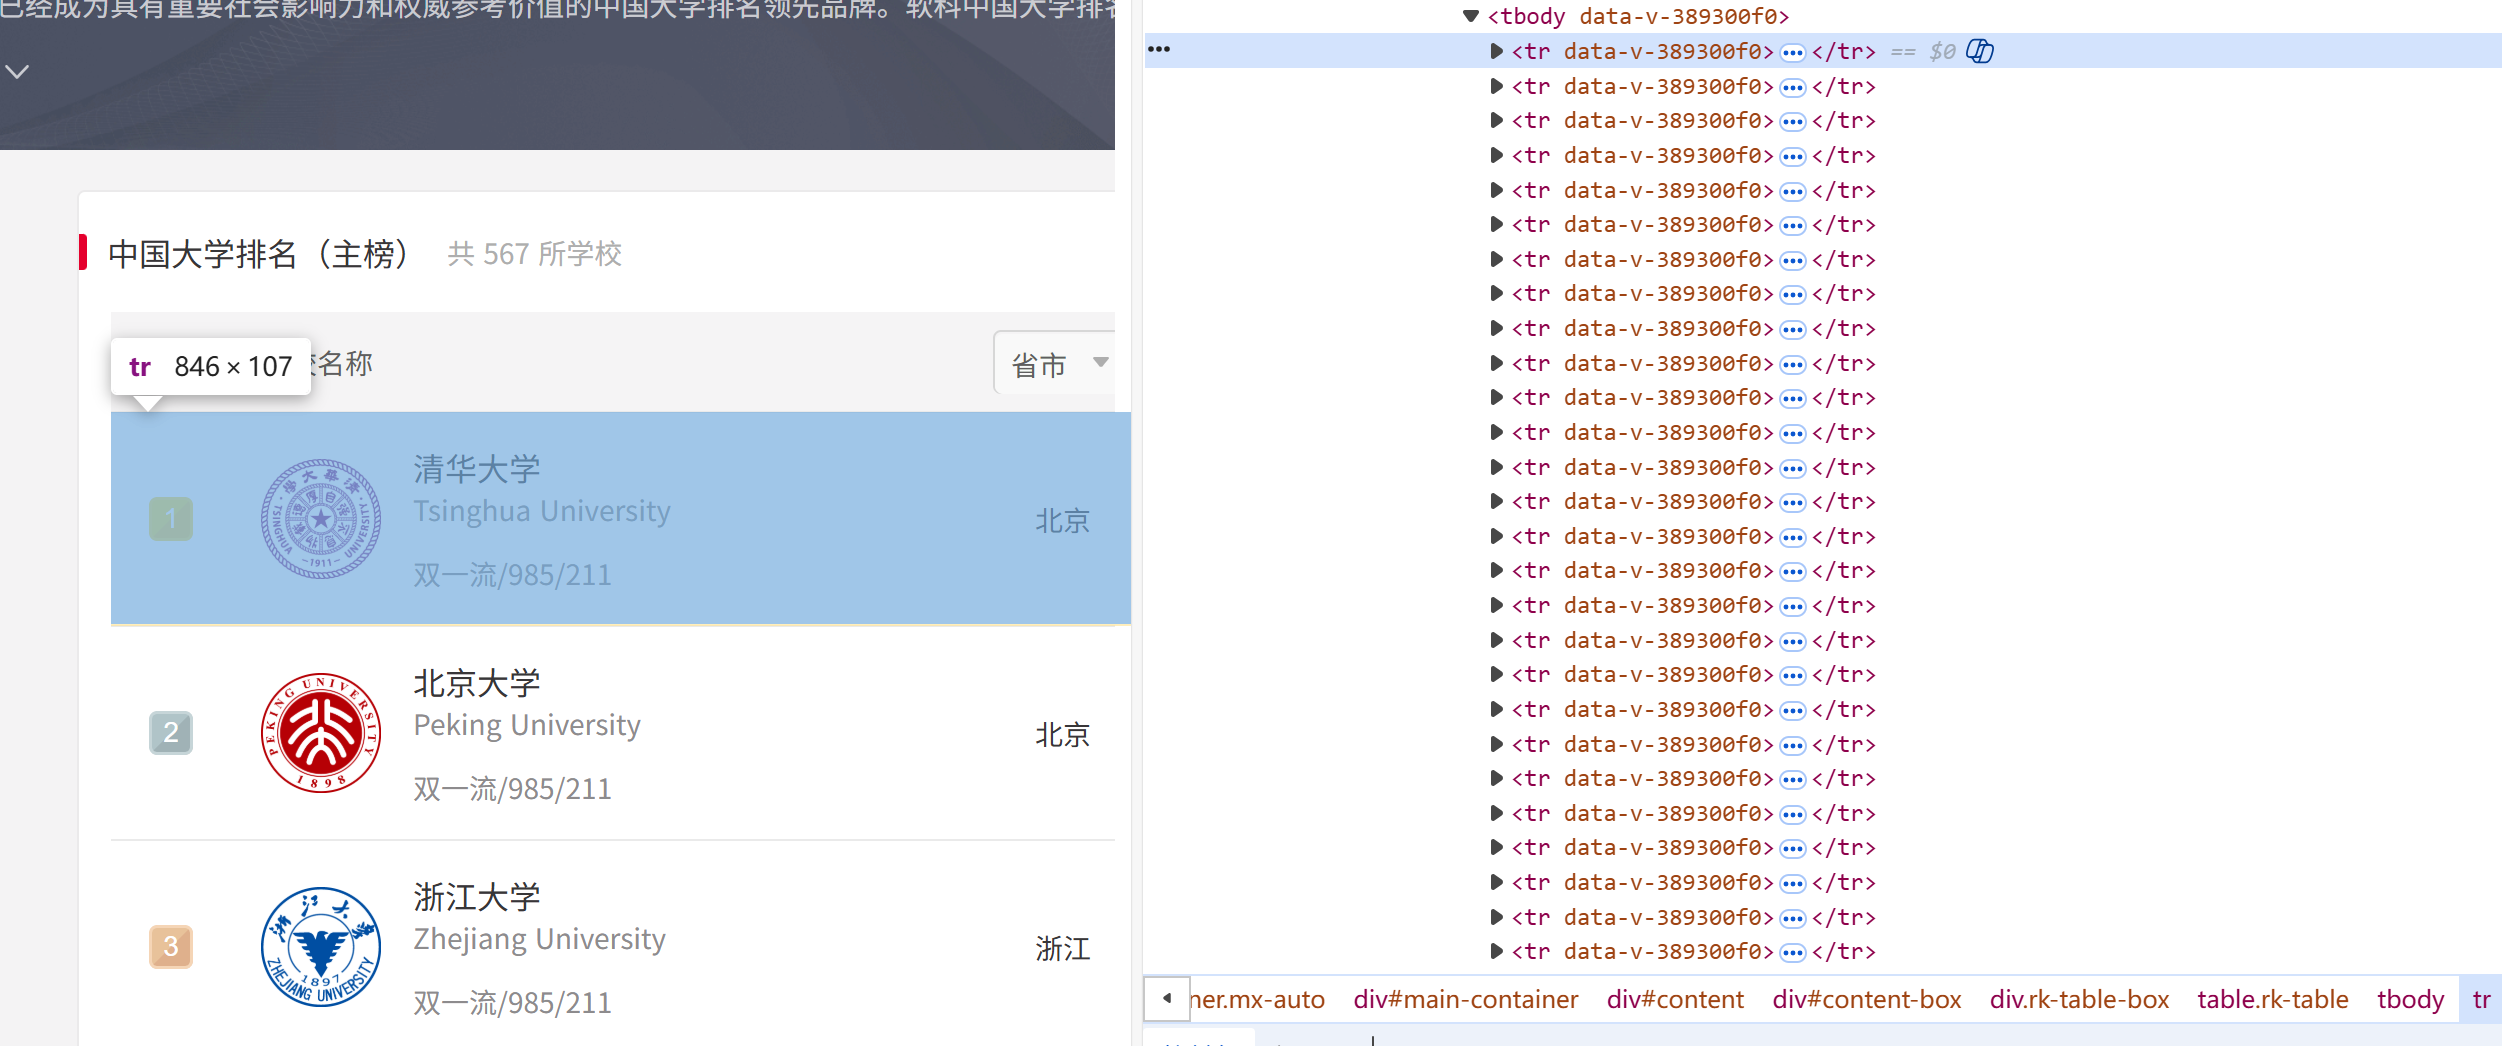This screenshot has width=2502, height=1046.
Task: Expand the selected tr node marked $0
Action: click(1496, 51)
